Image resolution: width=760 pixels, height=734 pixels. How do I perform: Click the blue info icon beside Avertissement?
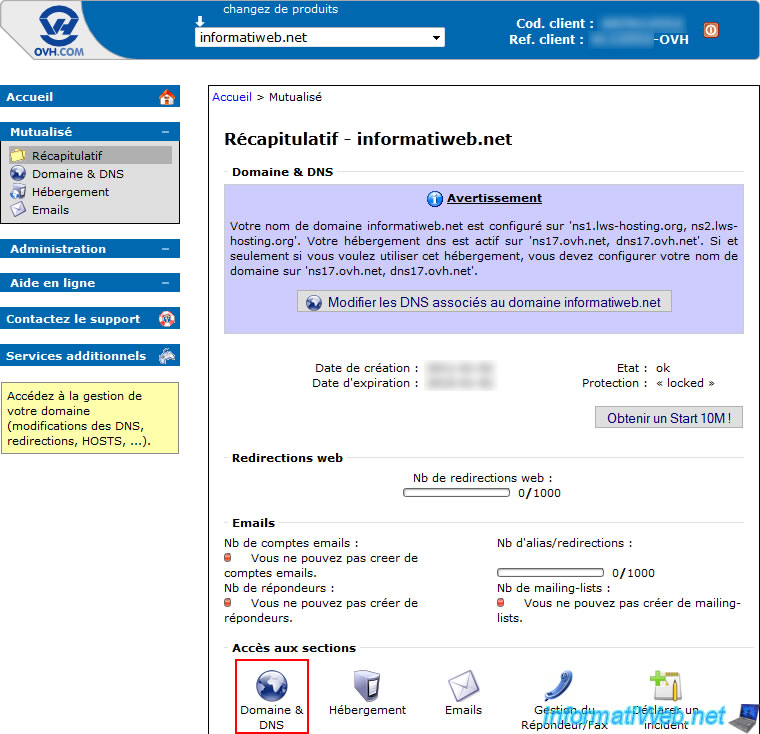point(434,199)
